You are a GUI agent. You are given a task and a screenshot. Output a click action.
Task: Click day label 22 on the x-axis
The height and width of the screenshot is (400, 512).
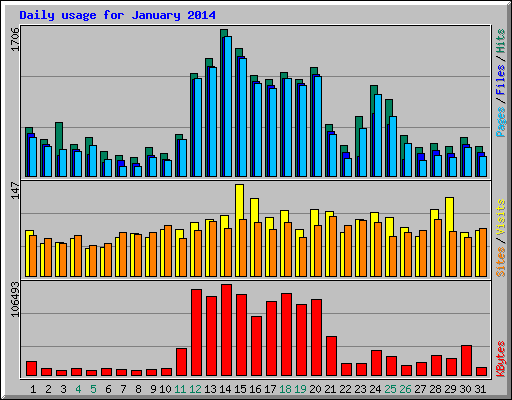(345, 389)
